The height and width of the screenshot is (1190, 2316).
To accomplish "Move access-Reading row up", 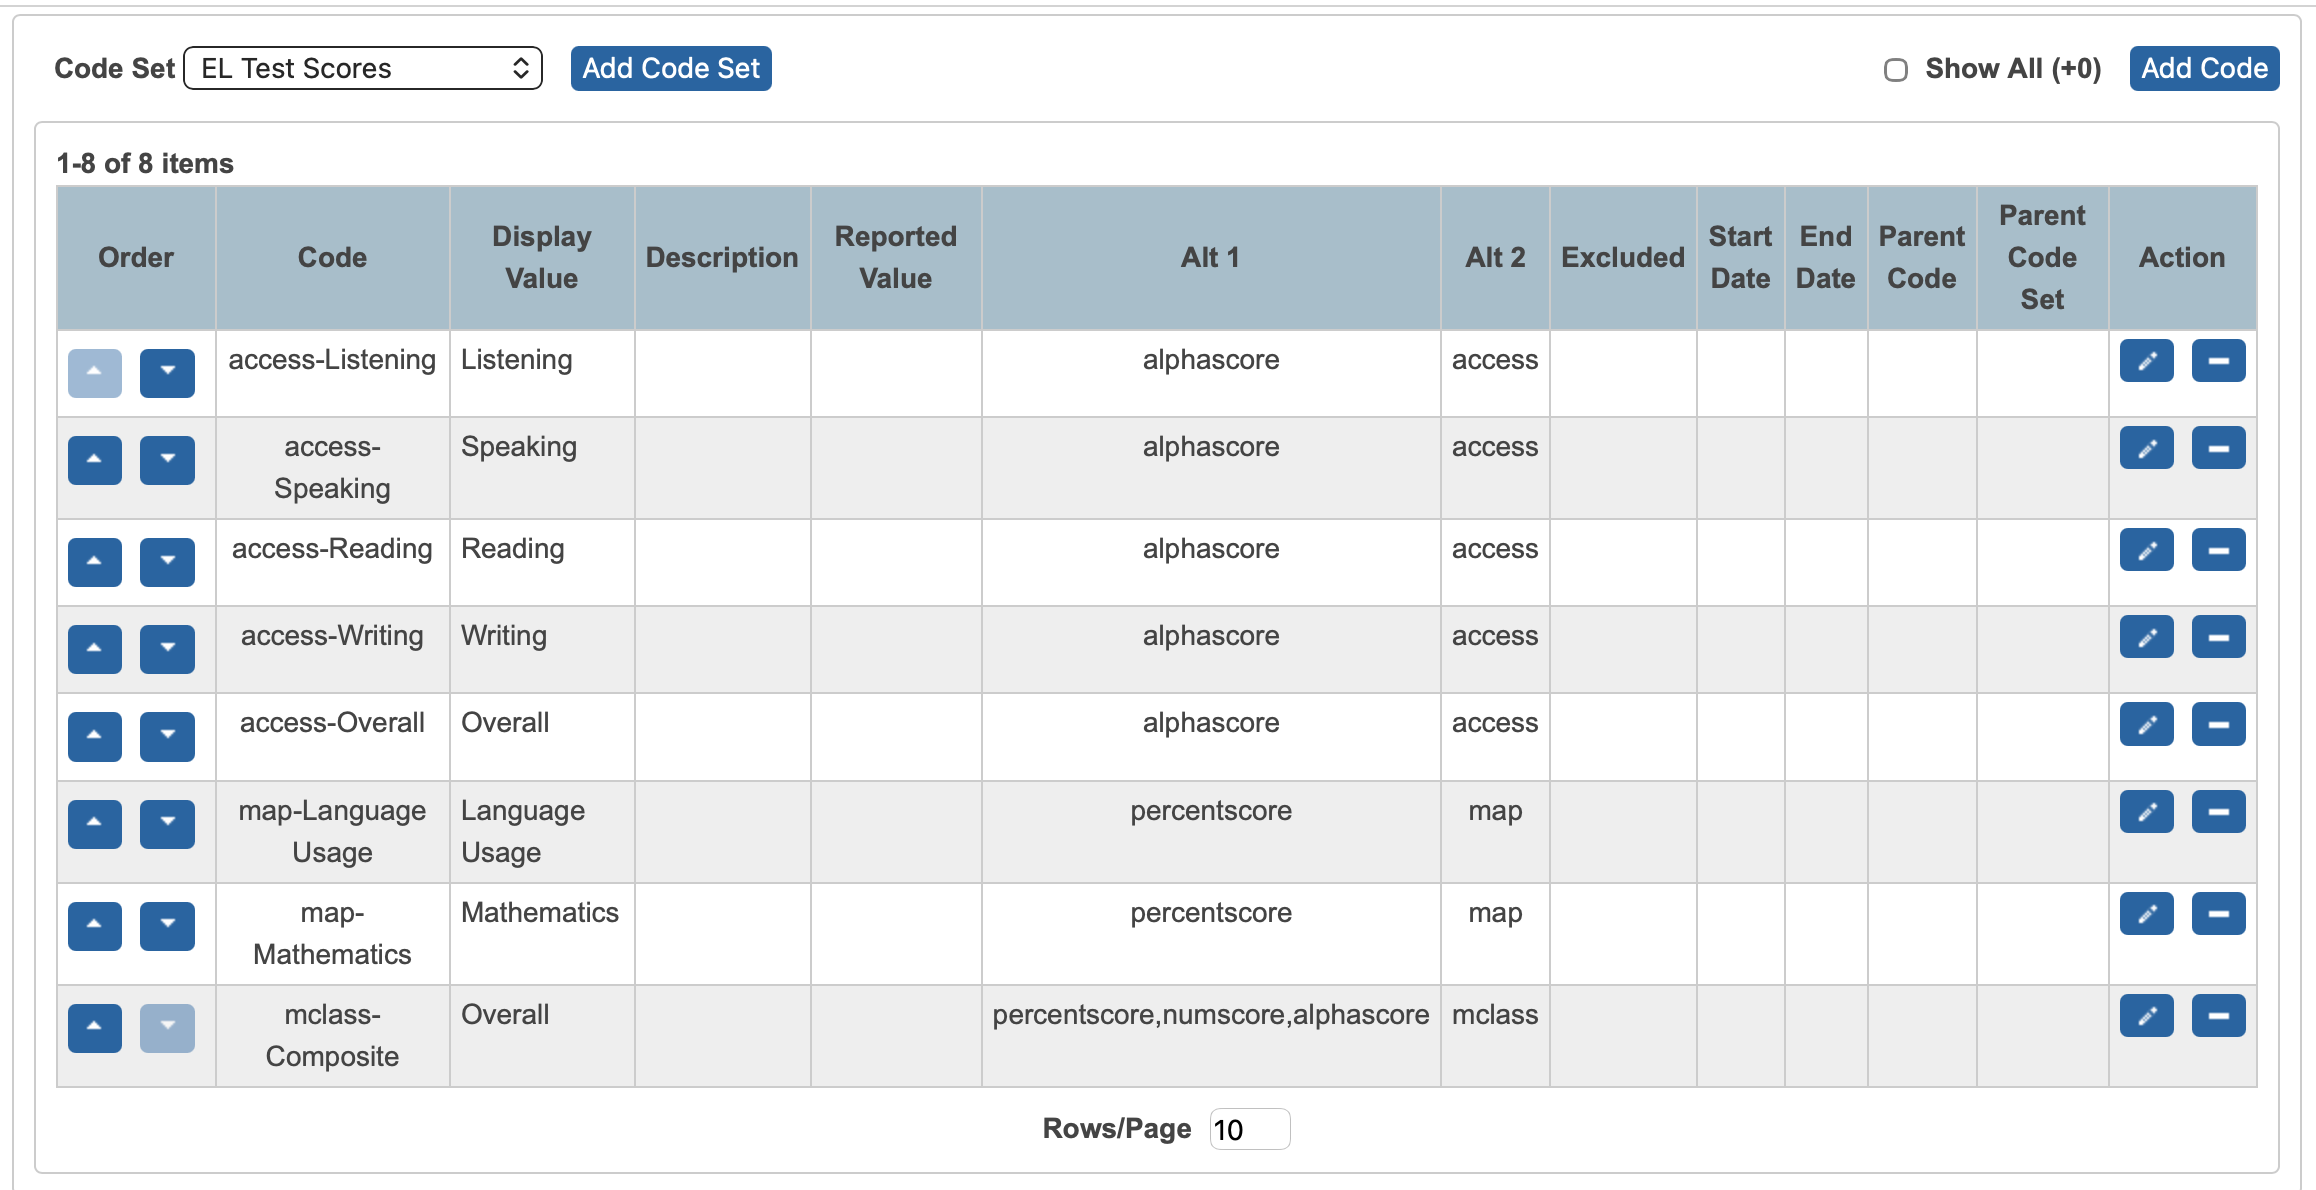I will [95, 562].
